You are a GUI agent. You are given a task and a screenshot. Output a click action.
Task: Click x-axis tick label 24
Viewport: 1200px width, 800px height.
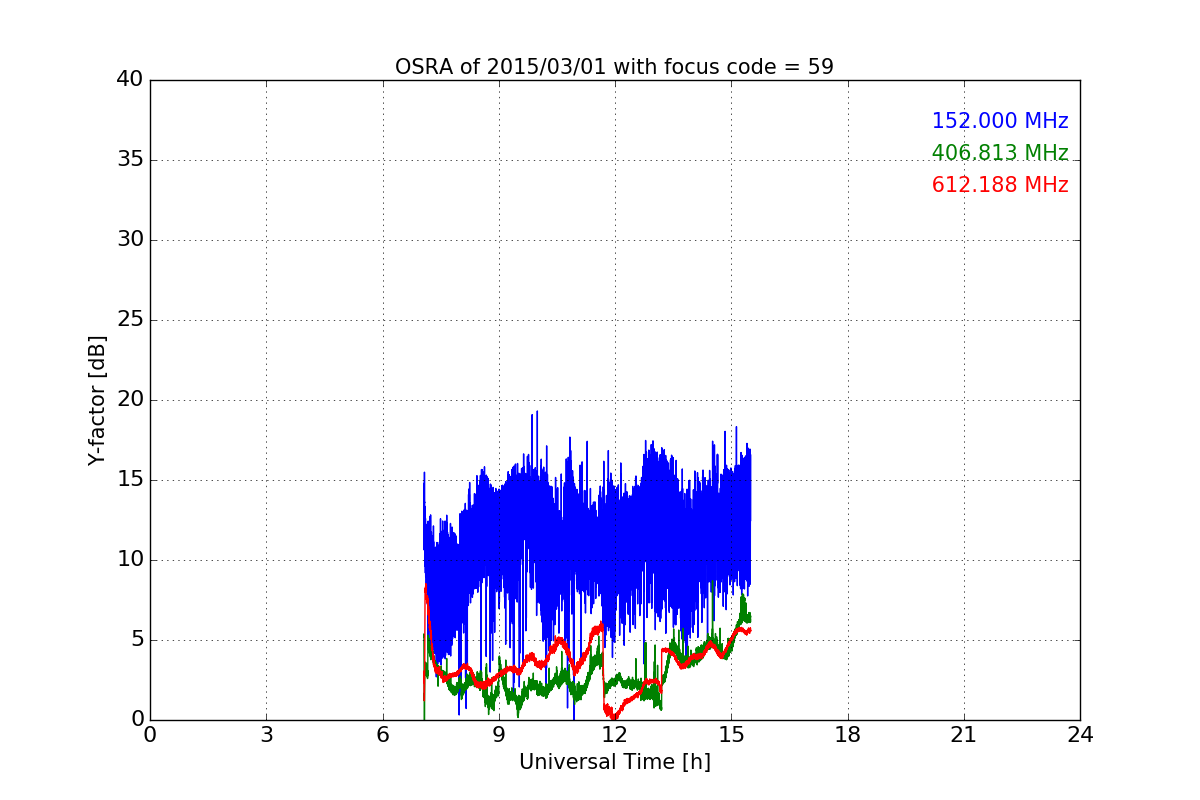pyautogui.click(x=1080, y=734)
